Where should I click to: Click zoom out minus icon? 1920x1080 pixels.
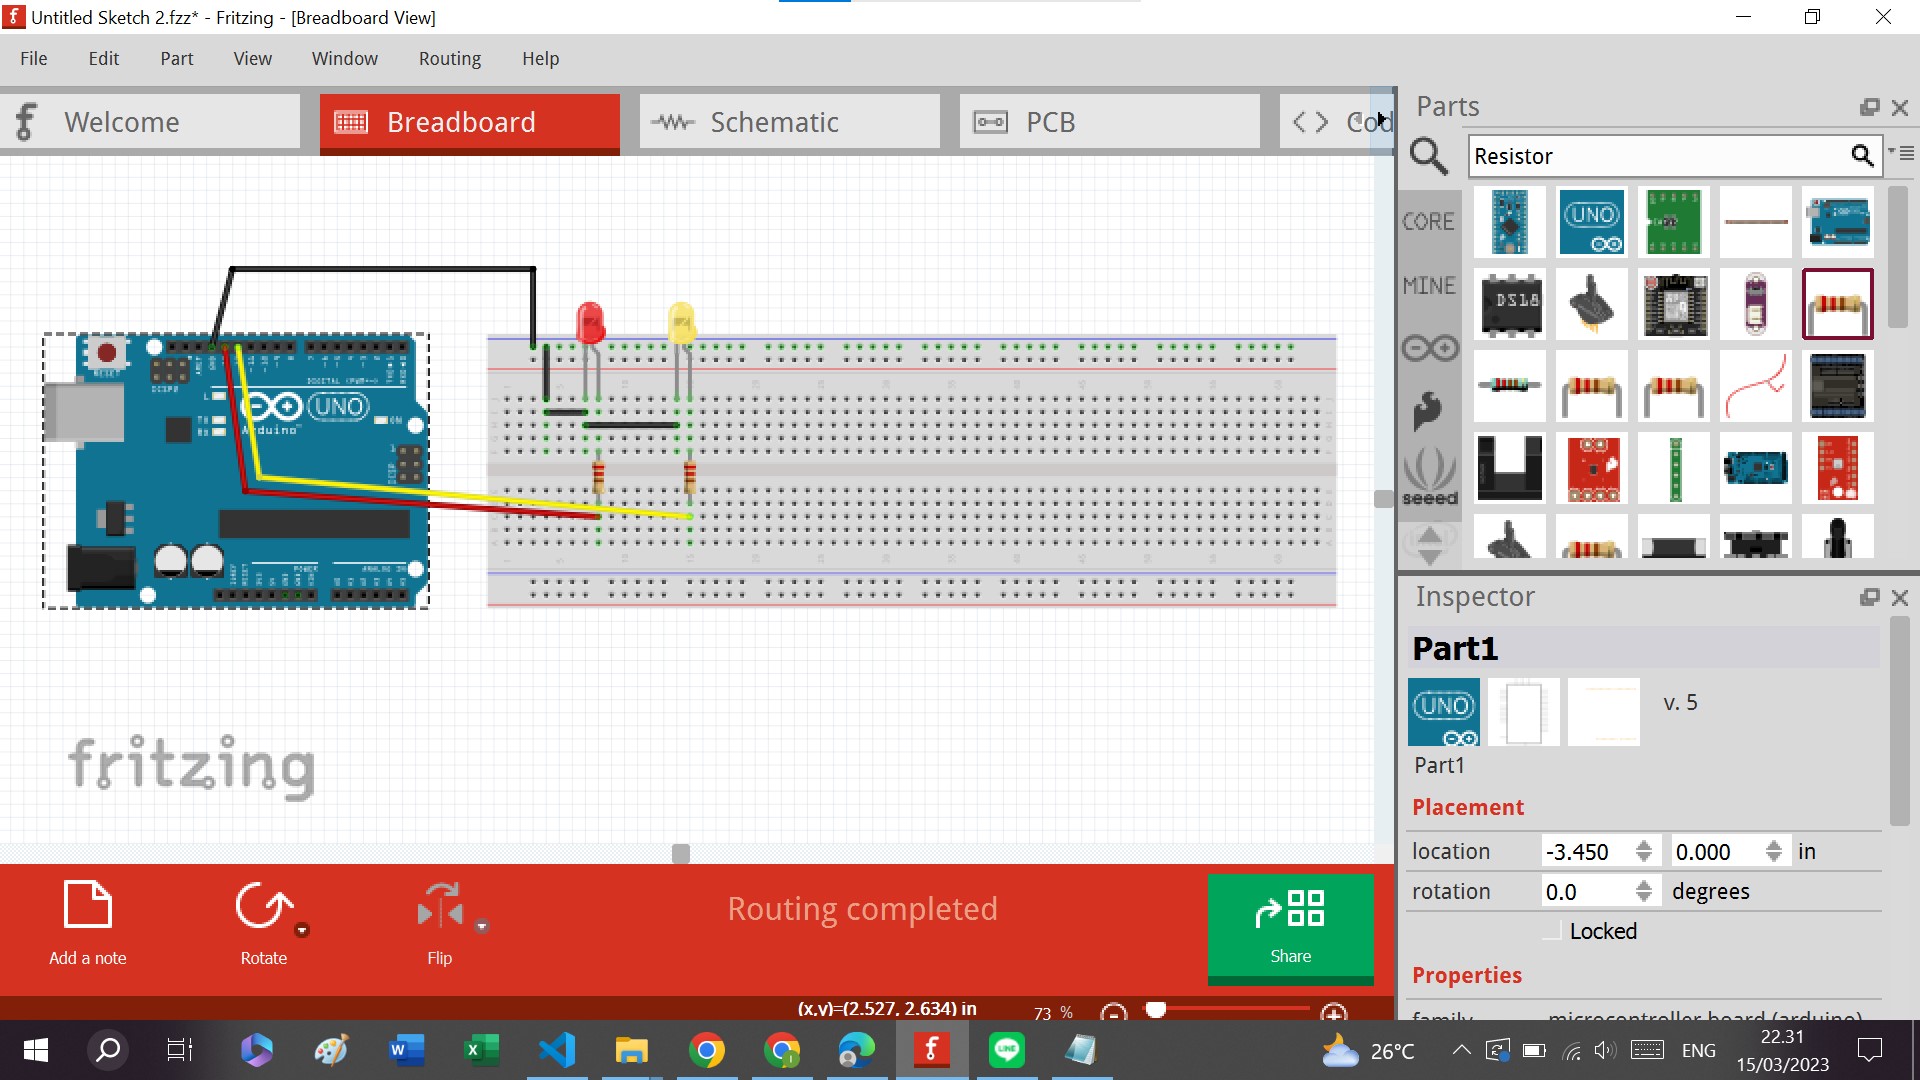[x=1113, y=1013]
